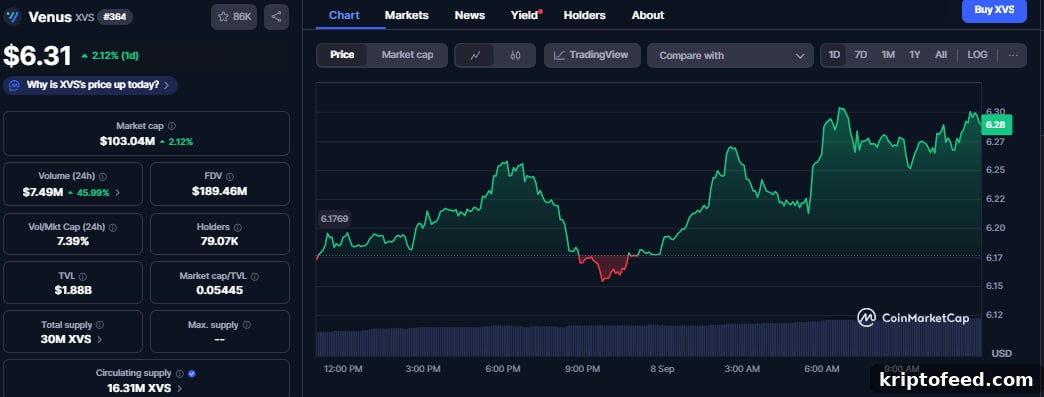Click the $6.31 price text

(37, 56)
